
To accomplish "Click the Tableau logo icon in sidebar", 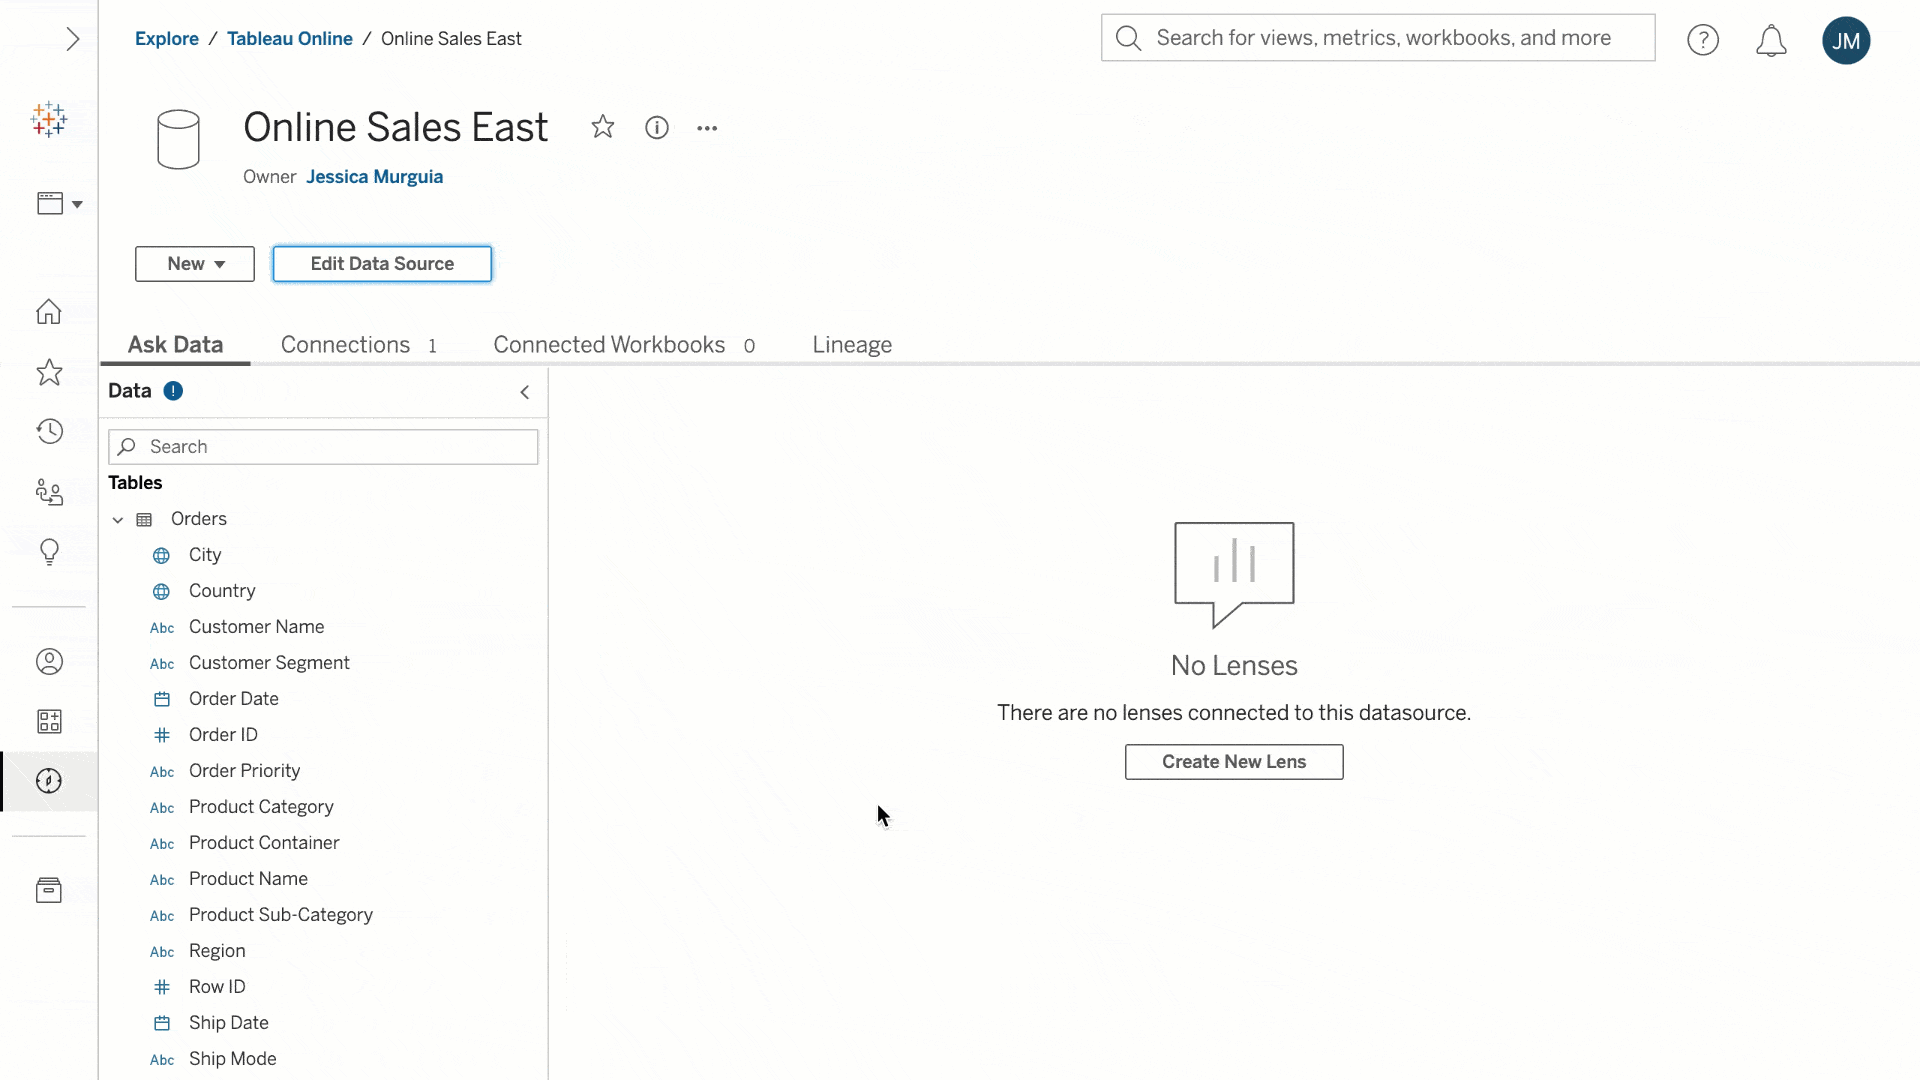I will click(x=49, y=121).
